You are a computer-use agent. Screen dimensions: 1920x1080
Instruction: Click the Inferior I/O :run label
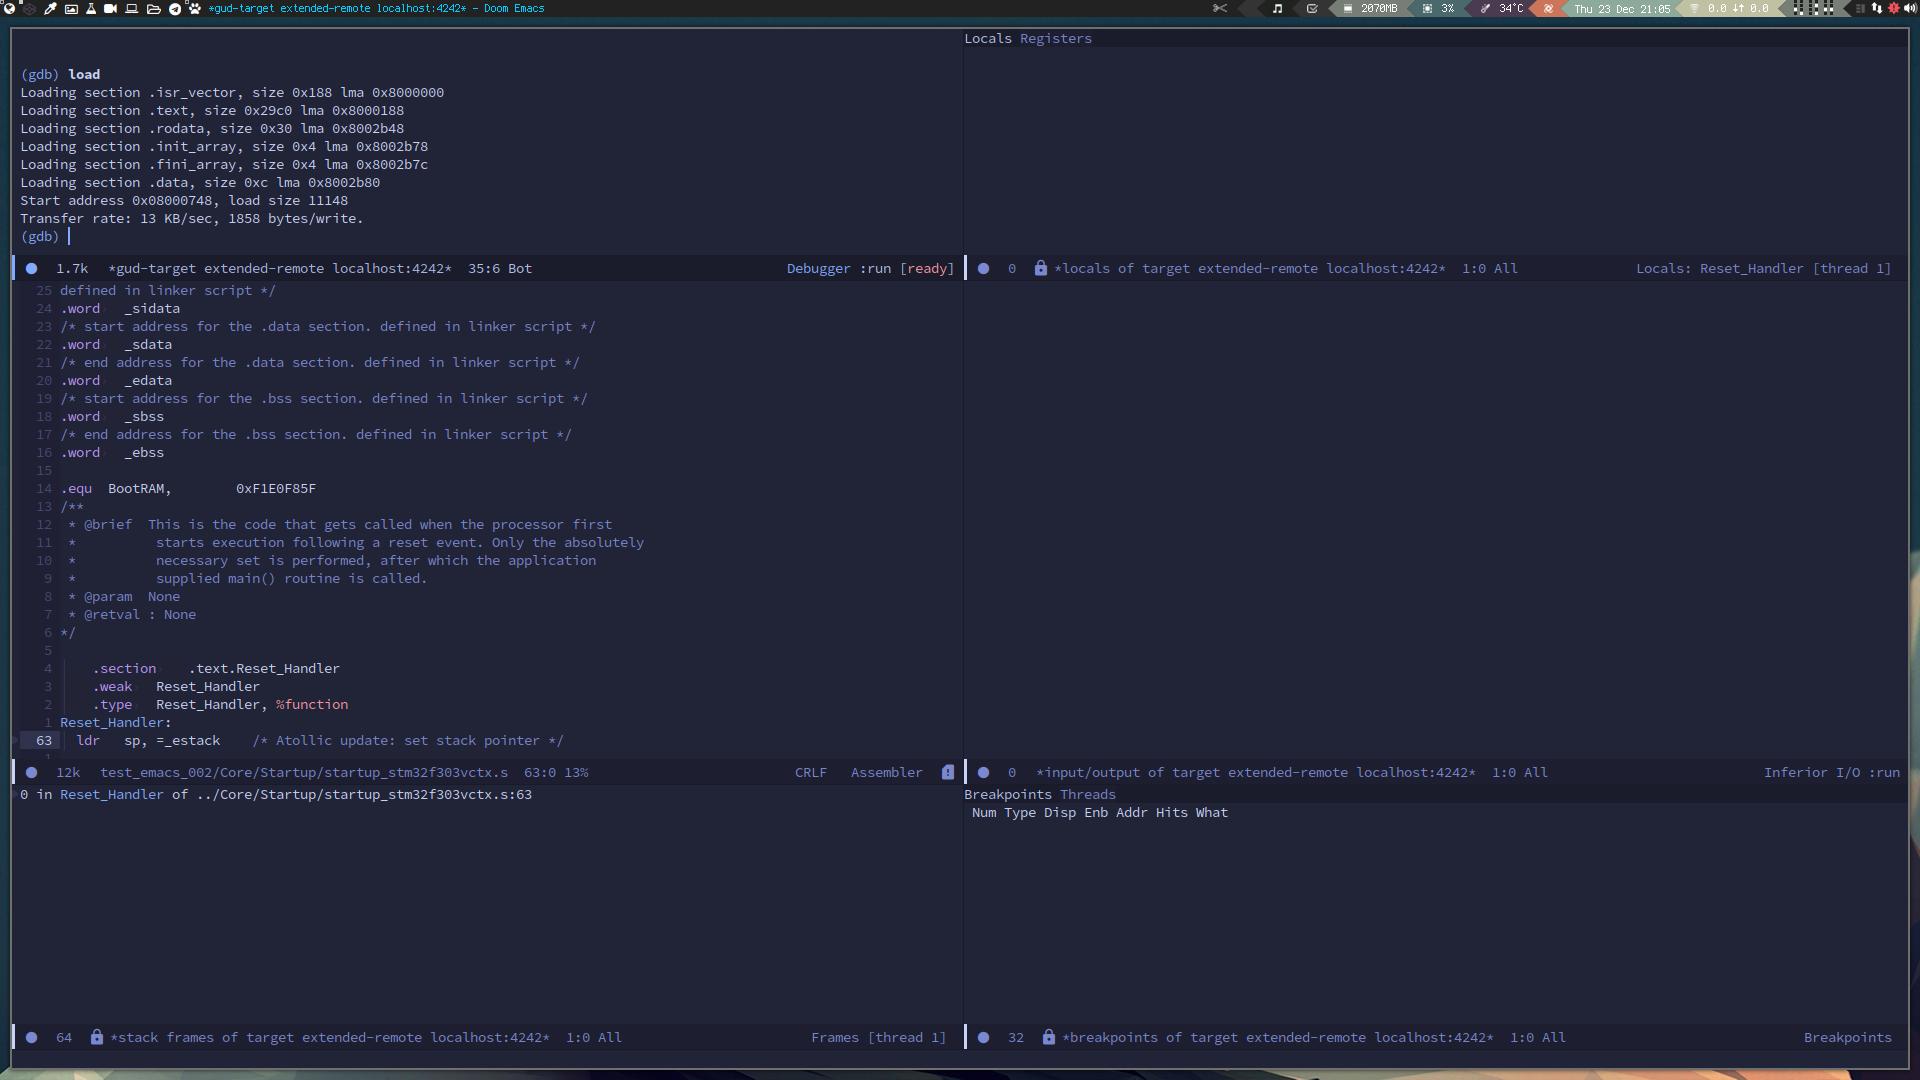pos(1832,773)
